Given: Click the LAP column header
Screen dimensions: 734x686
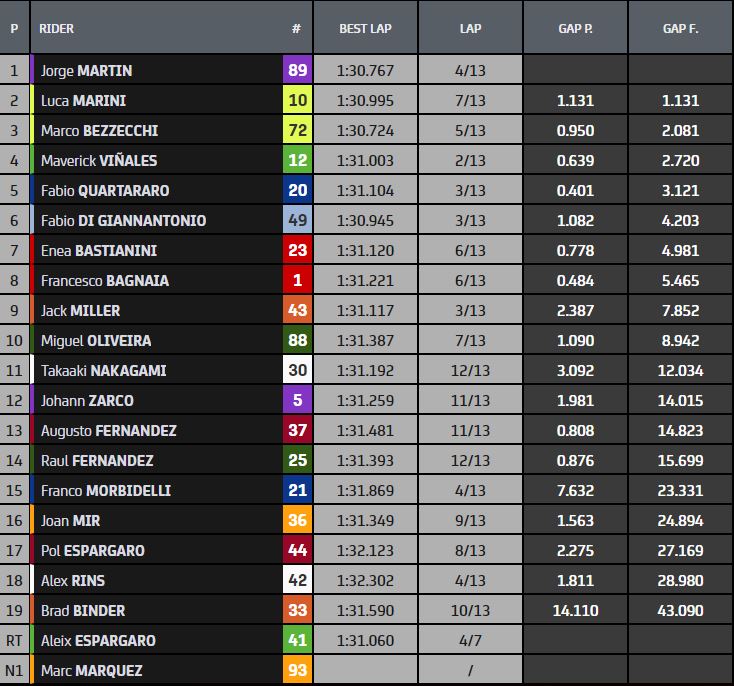Looking at the screenshot, I should pos(470,28).
